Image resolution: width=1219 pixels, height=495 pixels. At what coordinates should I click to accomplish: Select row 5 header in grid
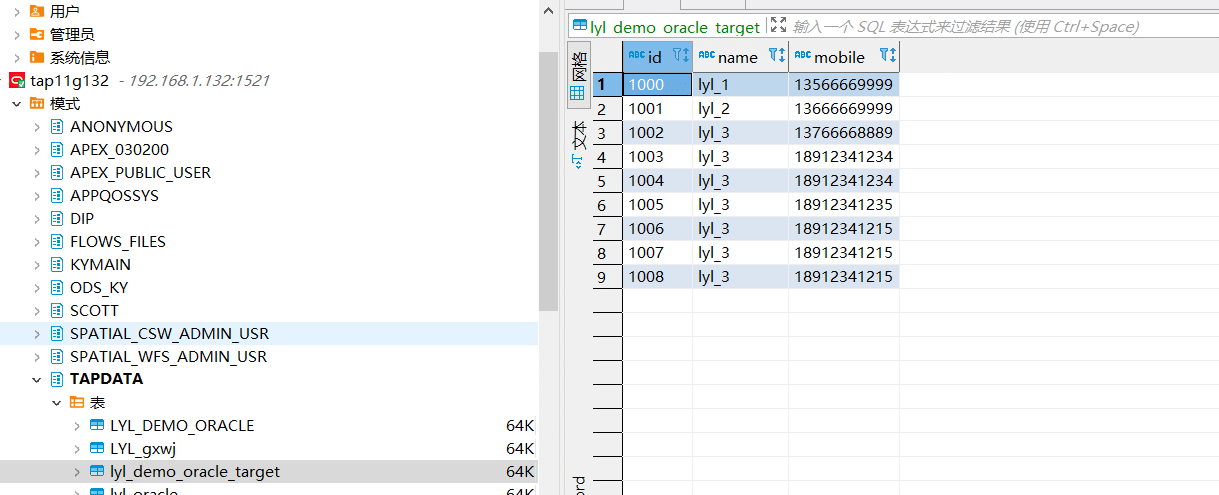tap(602, 181)
